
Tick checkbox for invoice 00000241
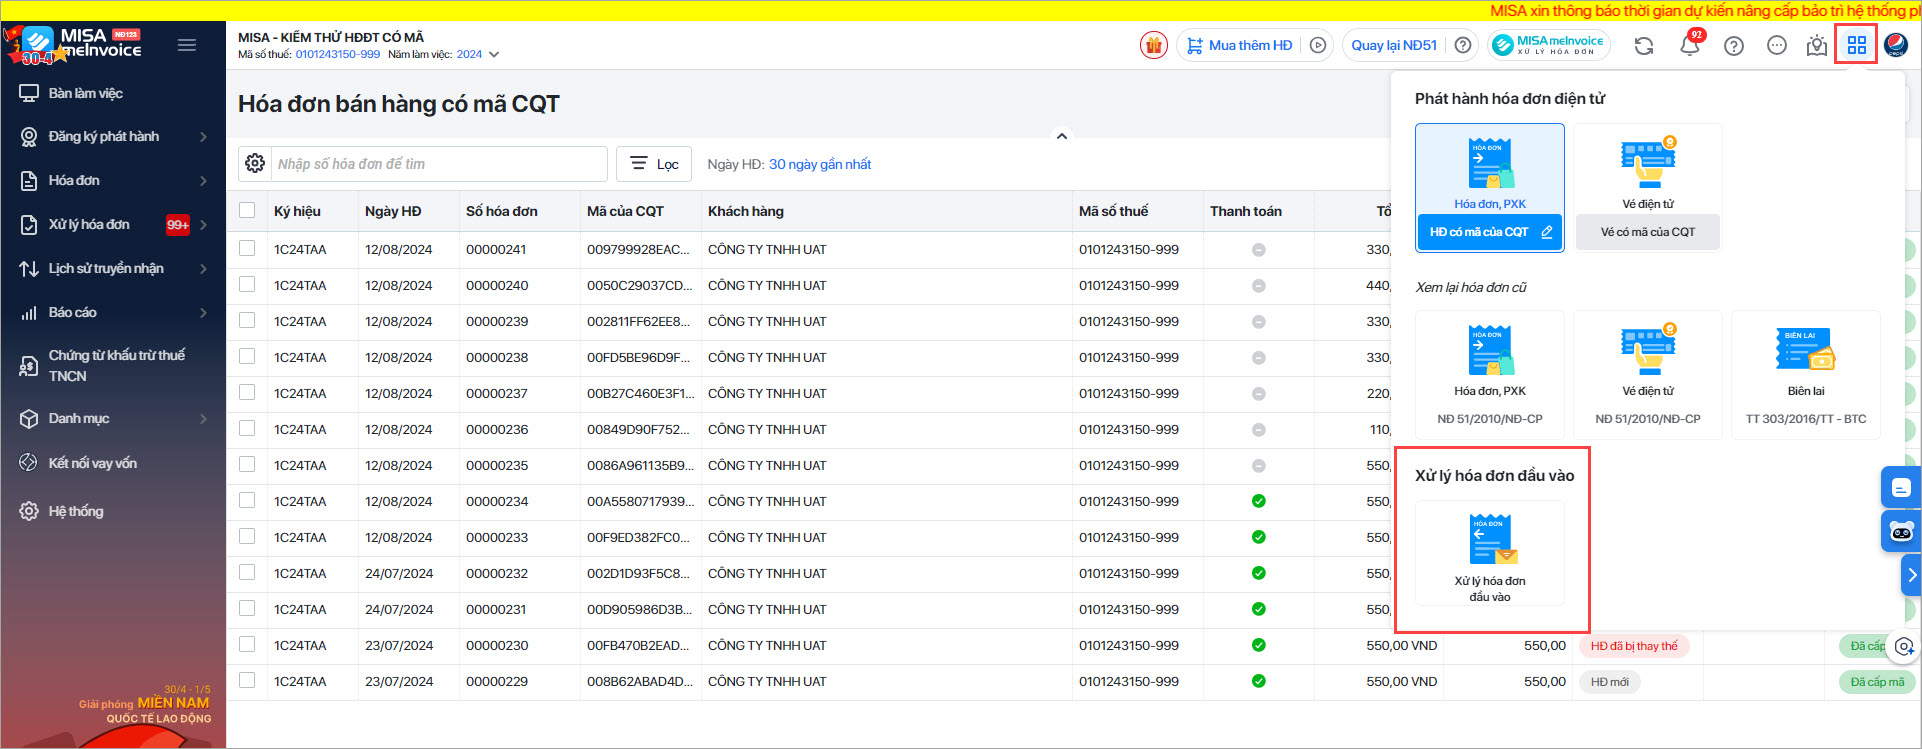(247, 249)
